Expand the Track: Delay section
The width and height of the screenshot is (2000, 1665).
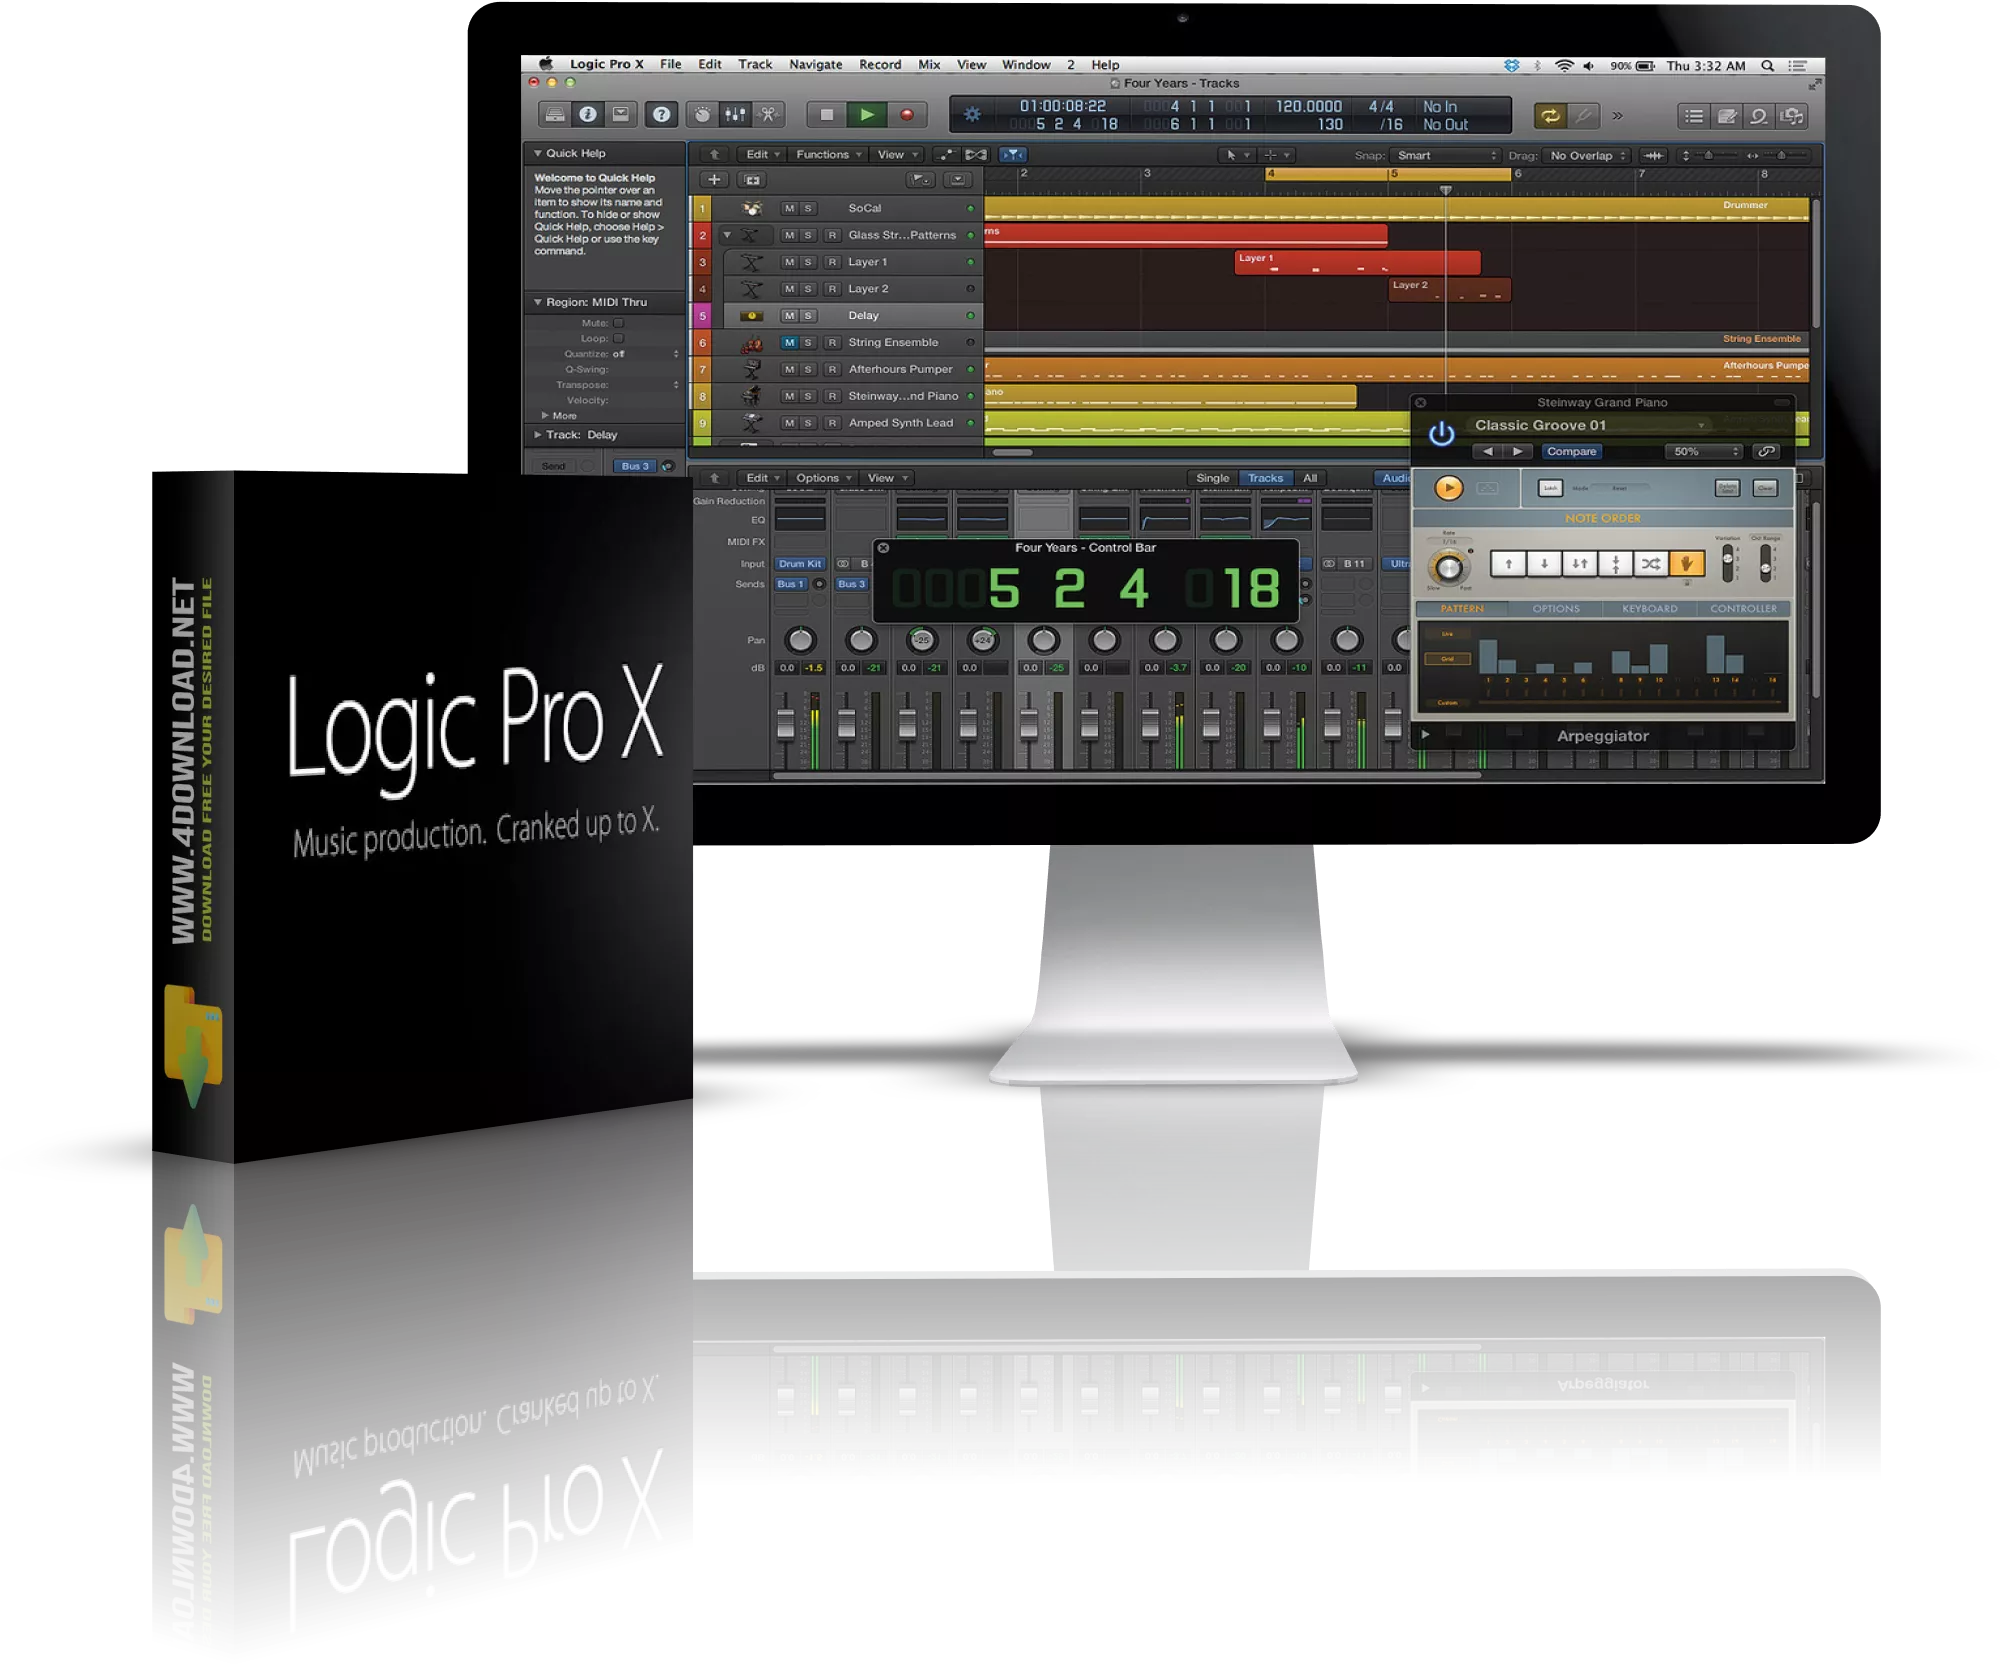[x=538, y=435]
